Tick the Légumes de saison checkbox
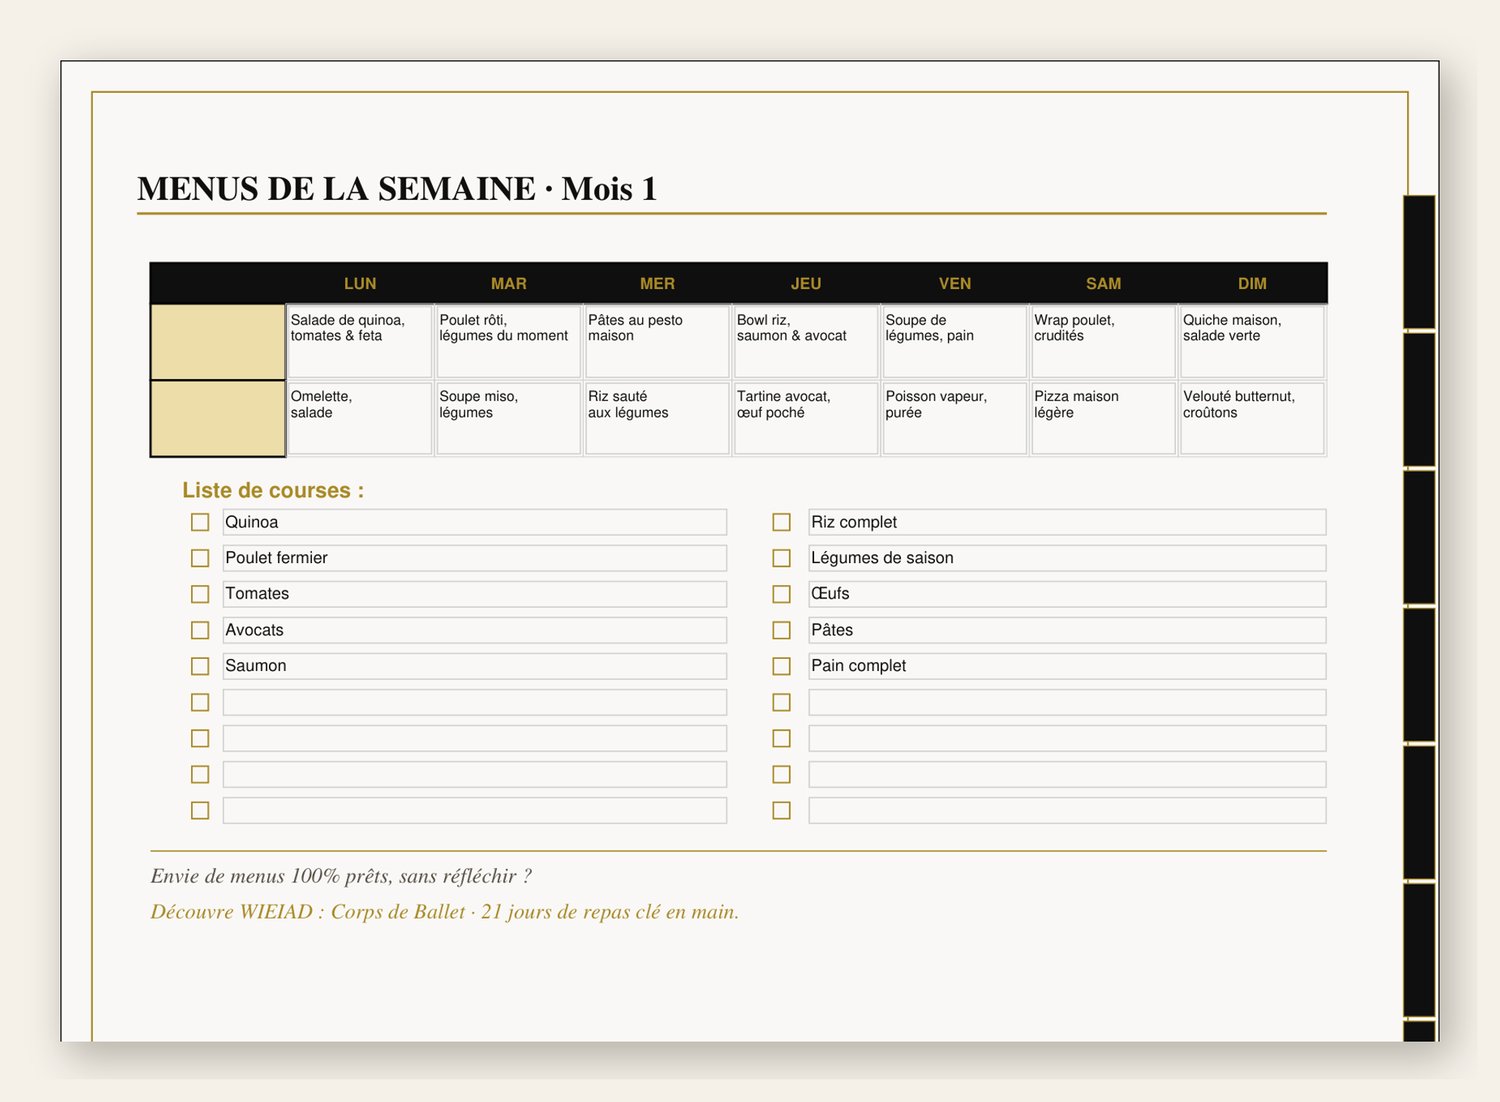This screenshot has width=1500, height=1102. pos(782,558)
